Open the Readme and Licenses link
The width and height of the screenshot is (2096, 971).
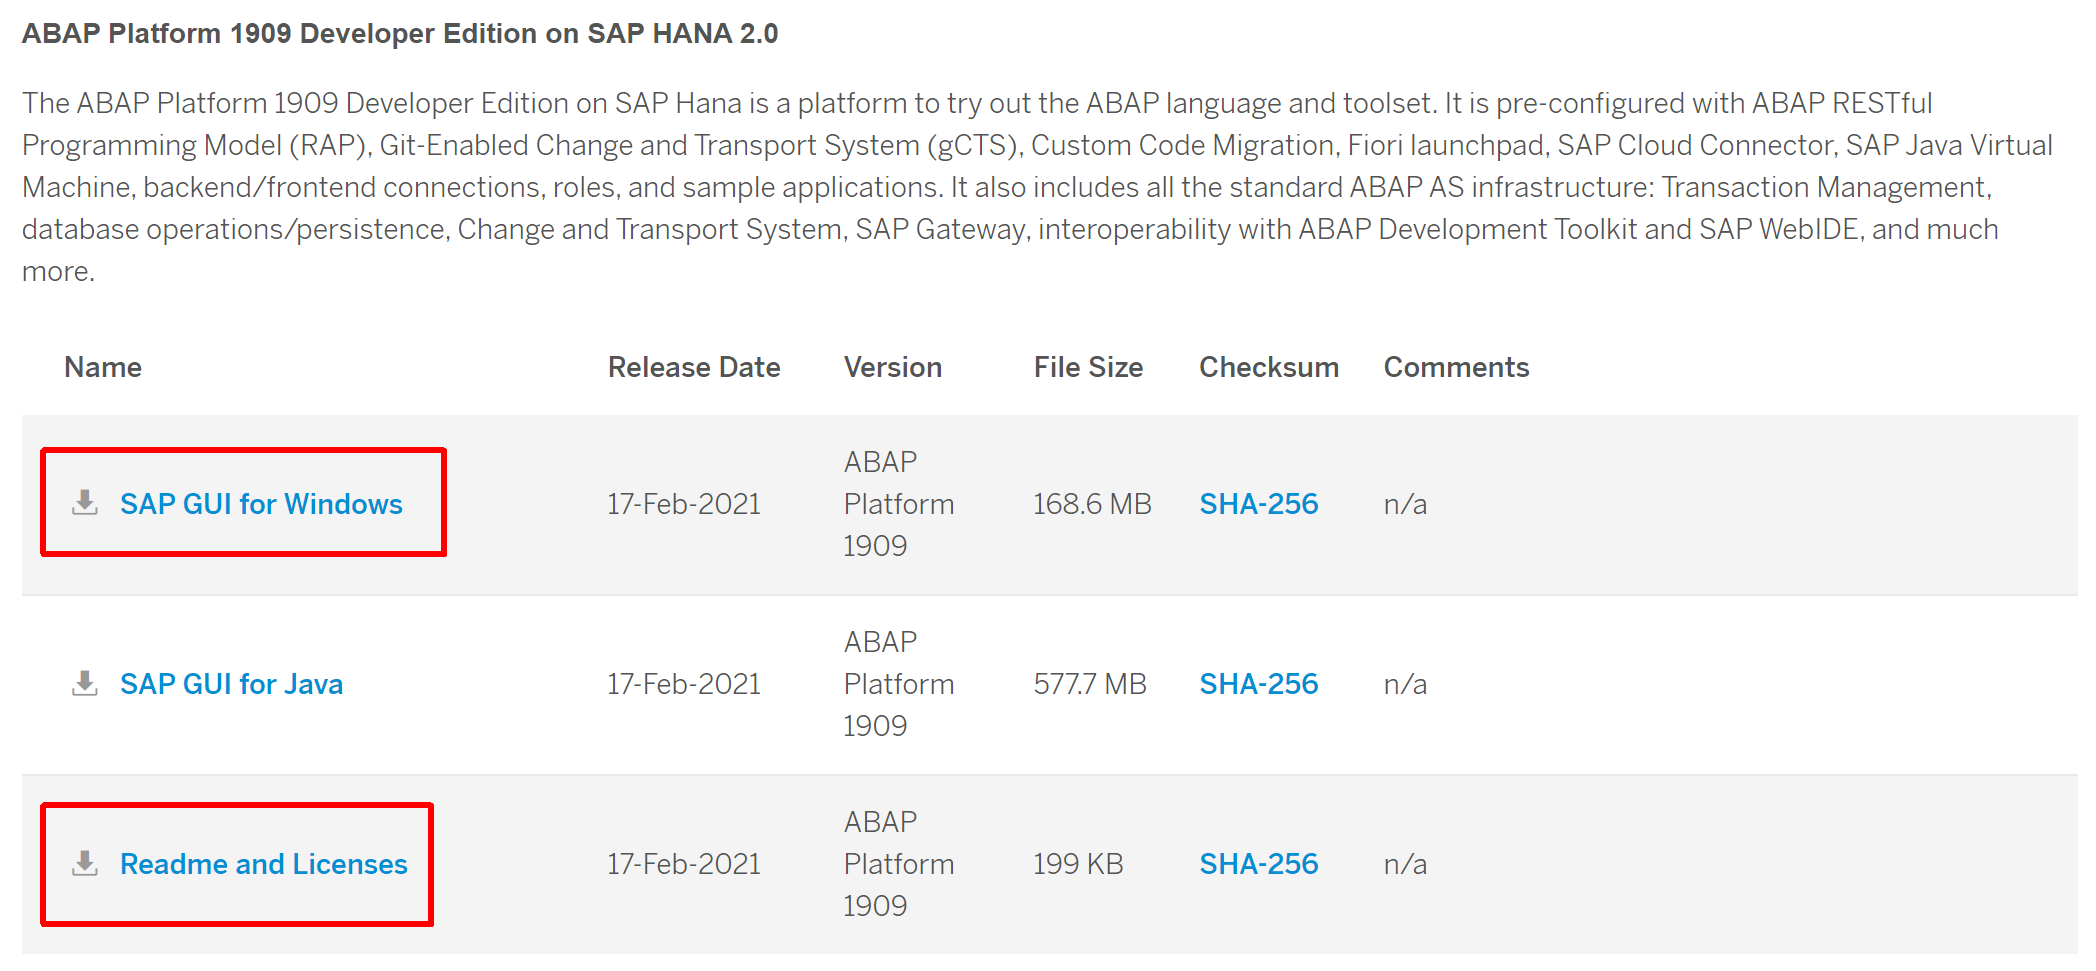tap(264, 864)
